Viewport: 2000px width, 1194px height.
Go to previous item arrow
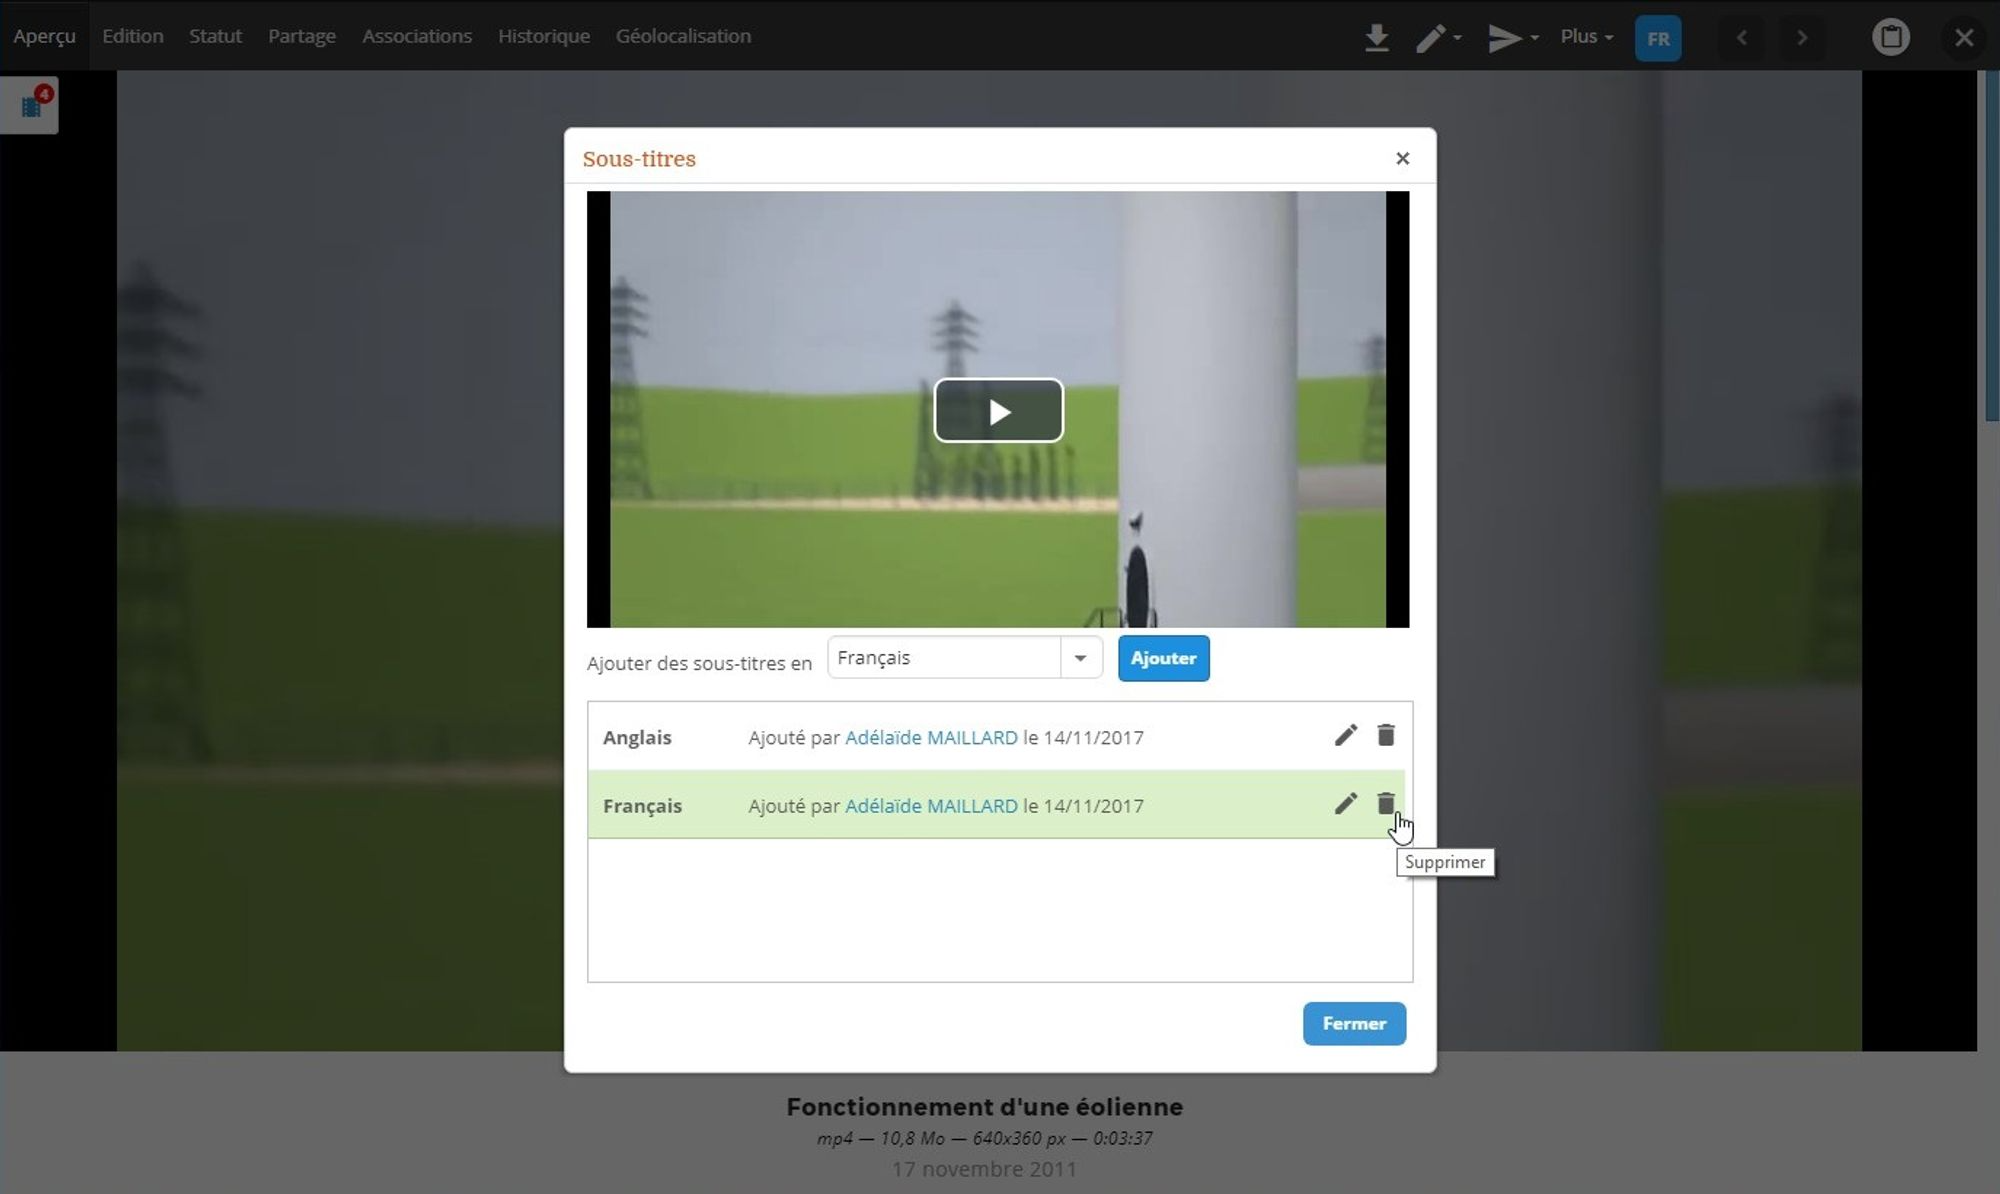tap(1742, 38)
